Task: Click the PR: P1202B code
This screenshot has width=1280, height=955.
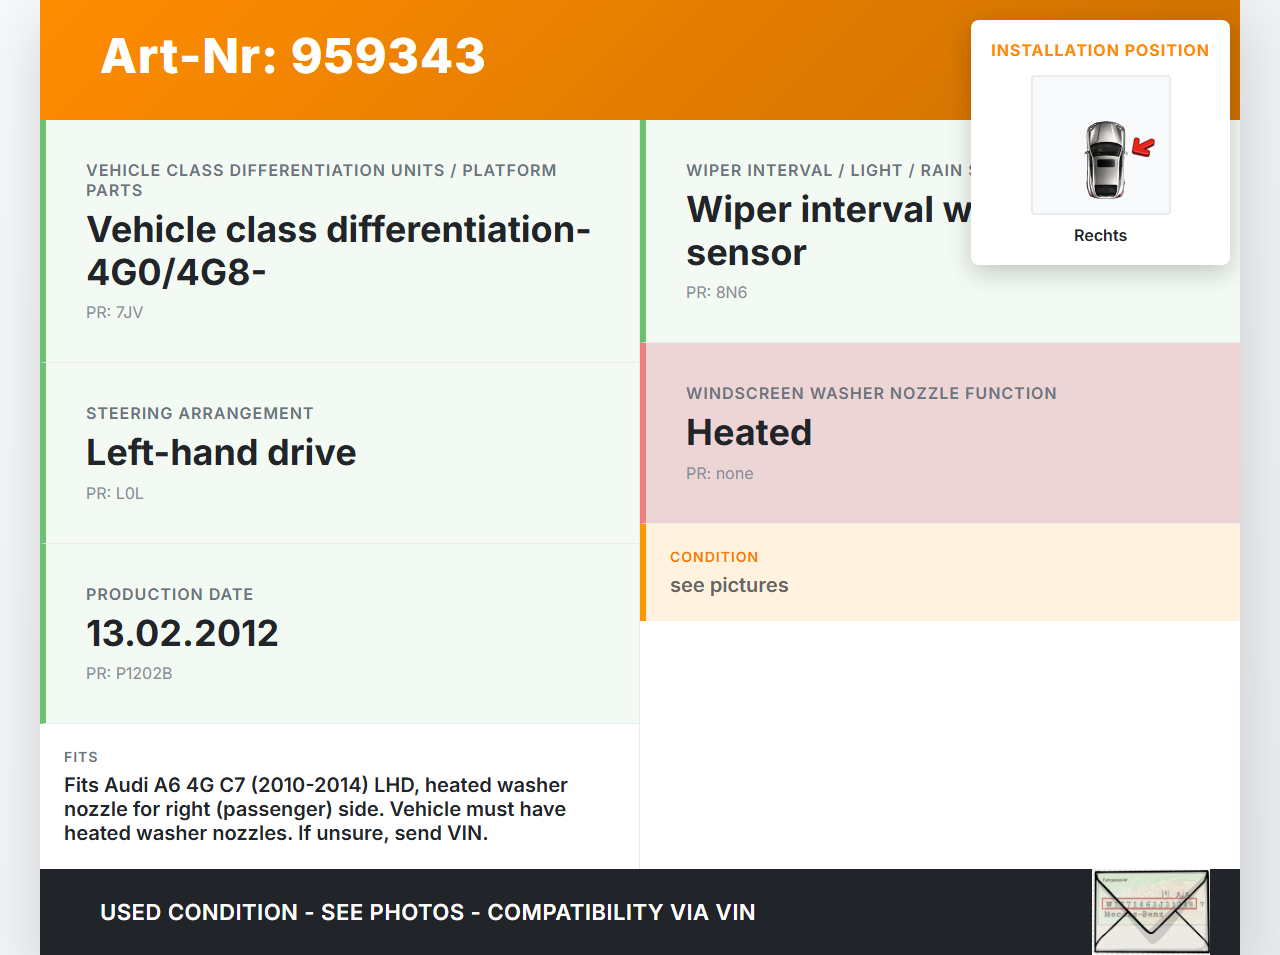Action: tap(129, 673)
